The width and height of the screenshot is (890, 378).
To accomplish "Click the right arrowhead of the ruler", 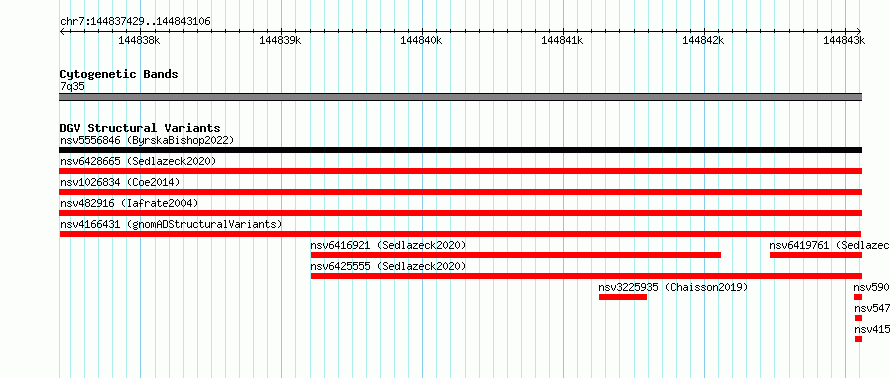I will (859, 31).
